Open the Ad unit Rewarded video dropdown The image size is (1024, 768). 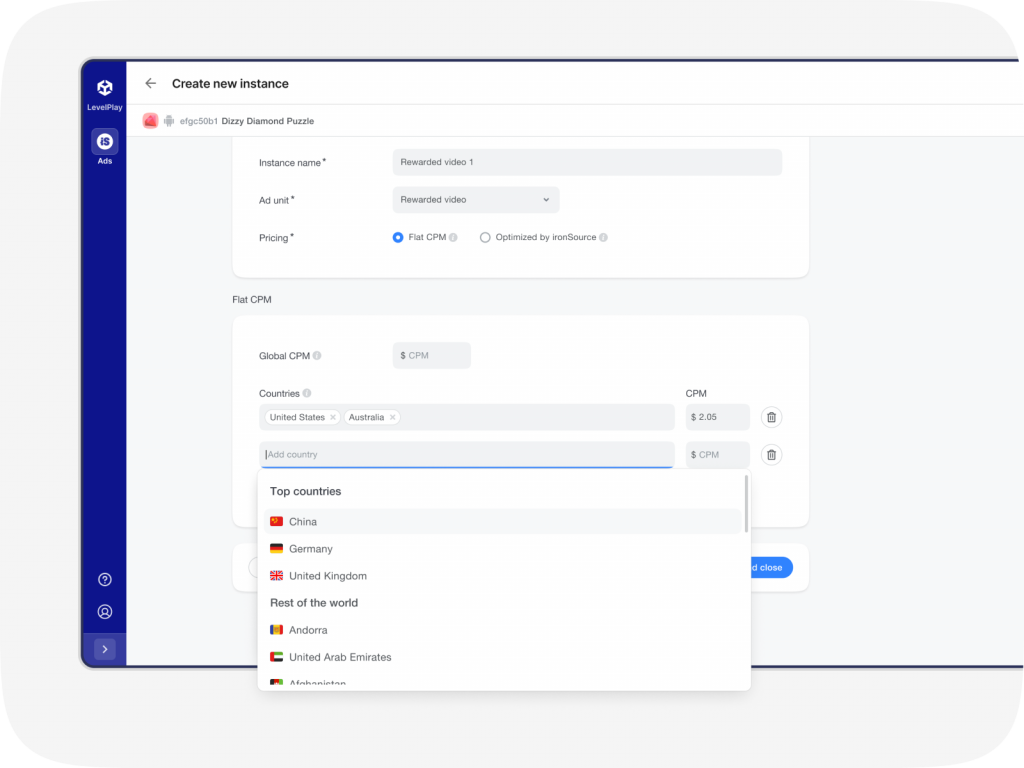pyautogui.click(x=476, y=200)
